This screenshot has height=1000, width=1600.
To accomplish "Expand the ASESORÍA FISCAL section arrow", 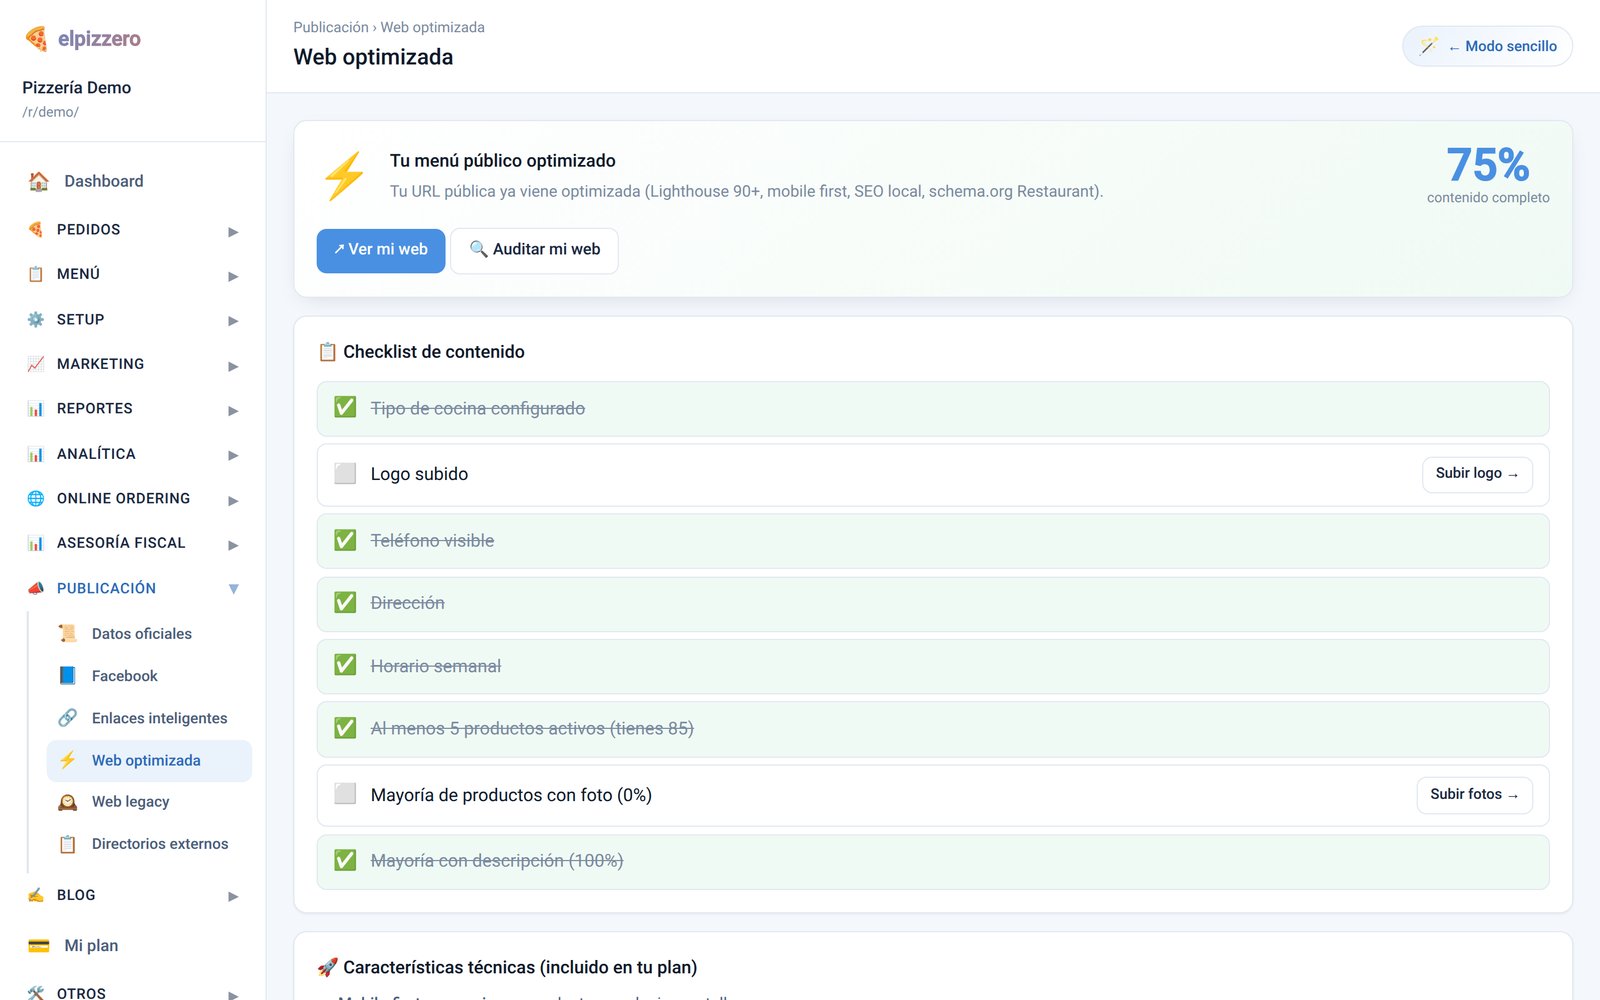I will click(233, 545).
